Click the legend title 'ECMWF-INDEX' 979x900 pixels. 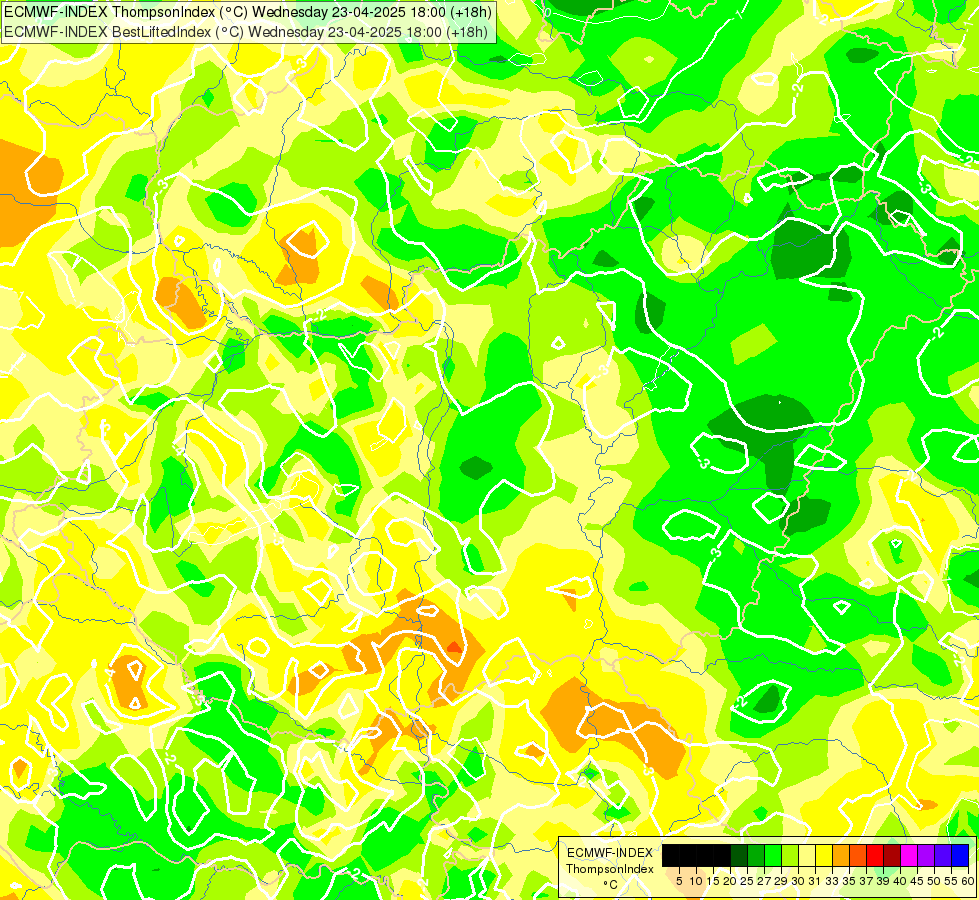[x=610, y=853]
